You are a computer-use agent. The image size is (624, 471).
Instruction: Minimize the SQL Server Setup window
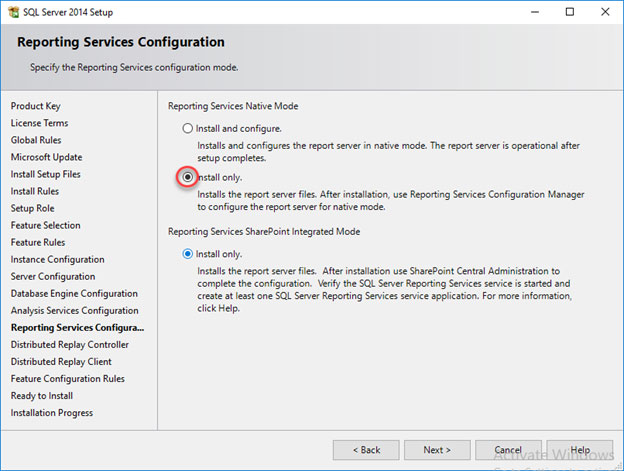click(x=535, y=12)
